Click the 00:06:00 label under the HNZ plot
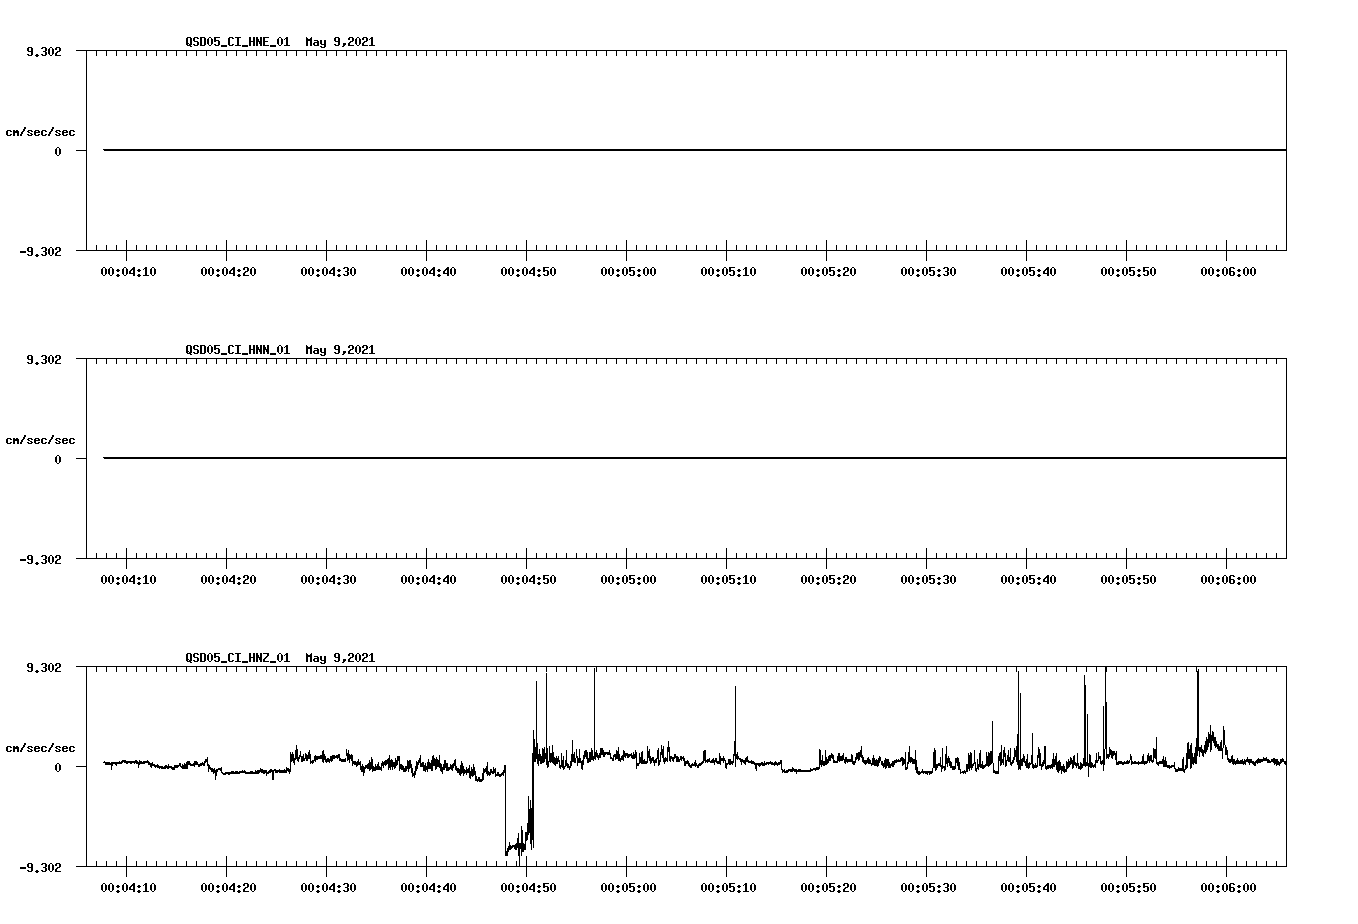The image size is (1358, 924). 1229,886
